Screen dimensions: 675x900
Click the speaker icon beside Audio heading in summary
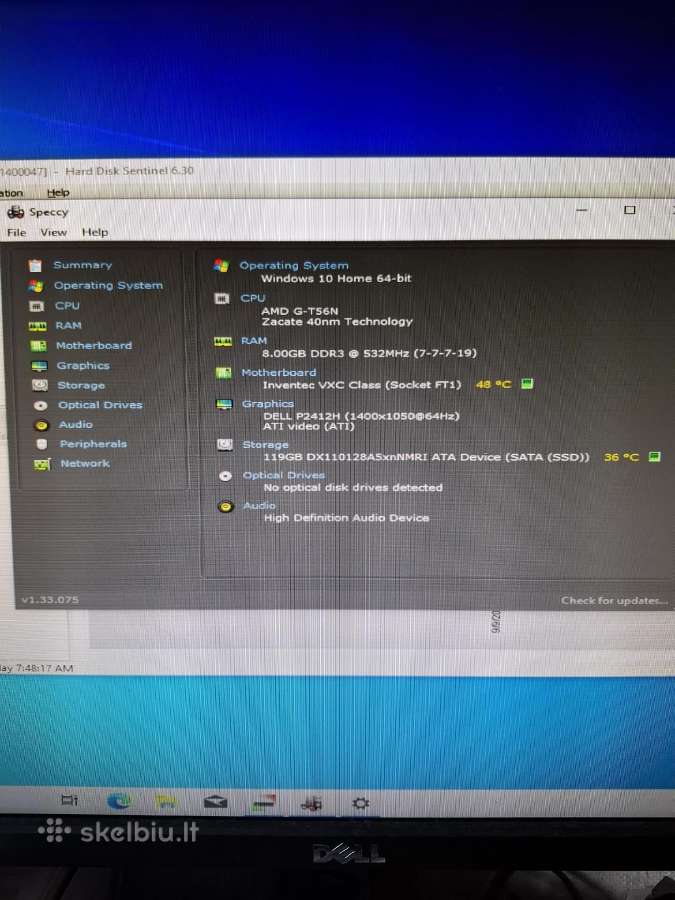point(226,507)
